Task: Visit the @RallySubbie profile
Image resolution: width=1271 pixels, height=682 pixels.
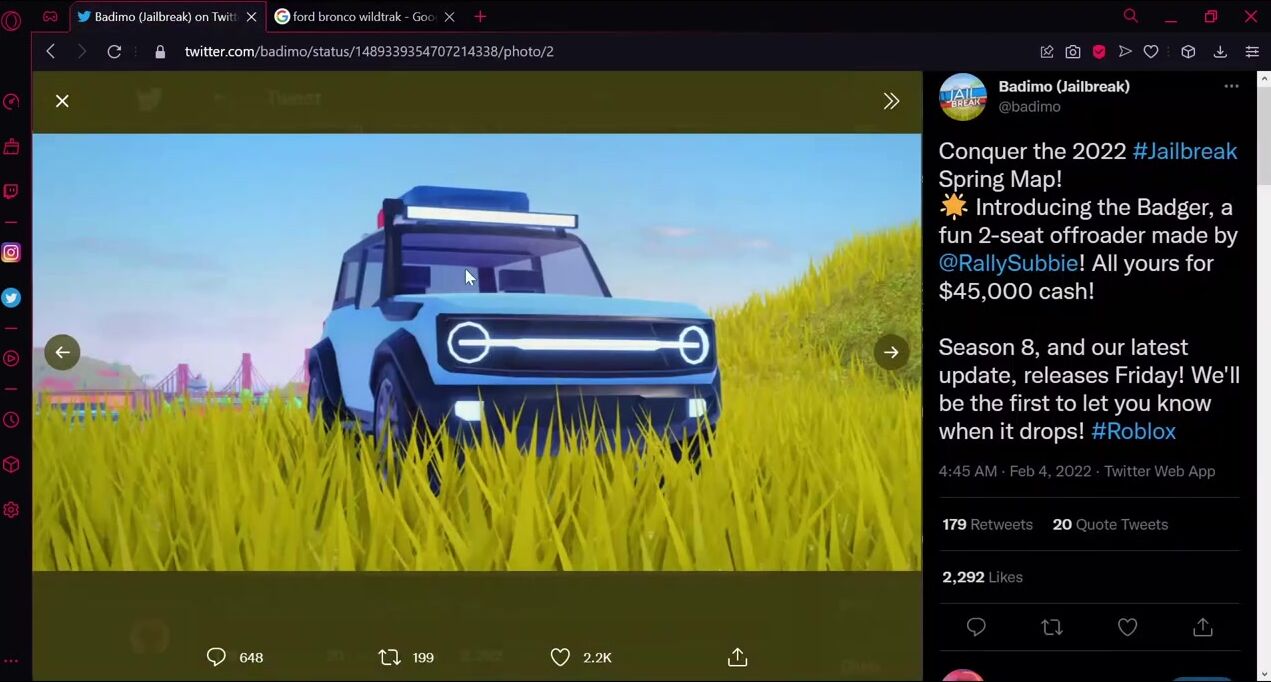Action: (1008, 263)
